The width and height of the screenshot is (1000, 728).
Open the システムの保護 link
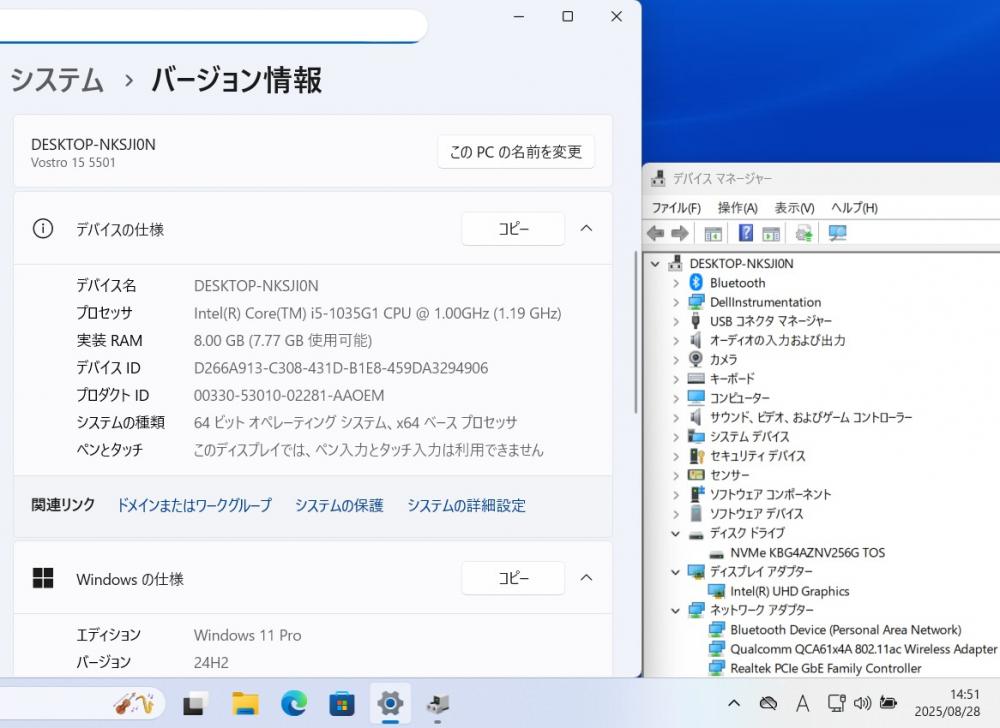(x=339, y=506)
